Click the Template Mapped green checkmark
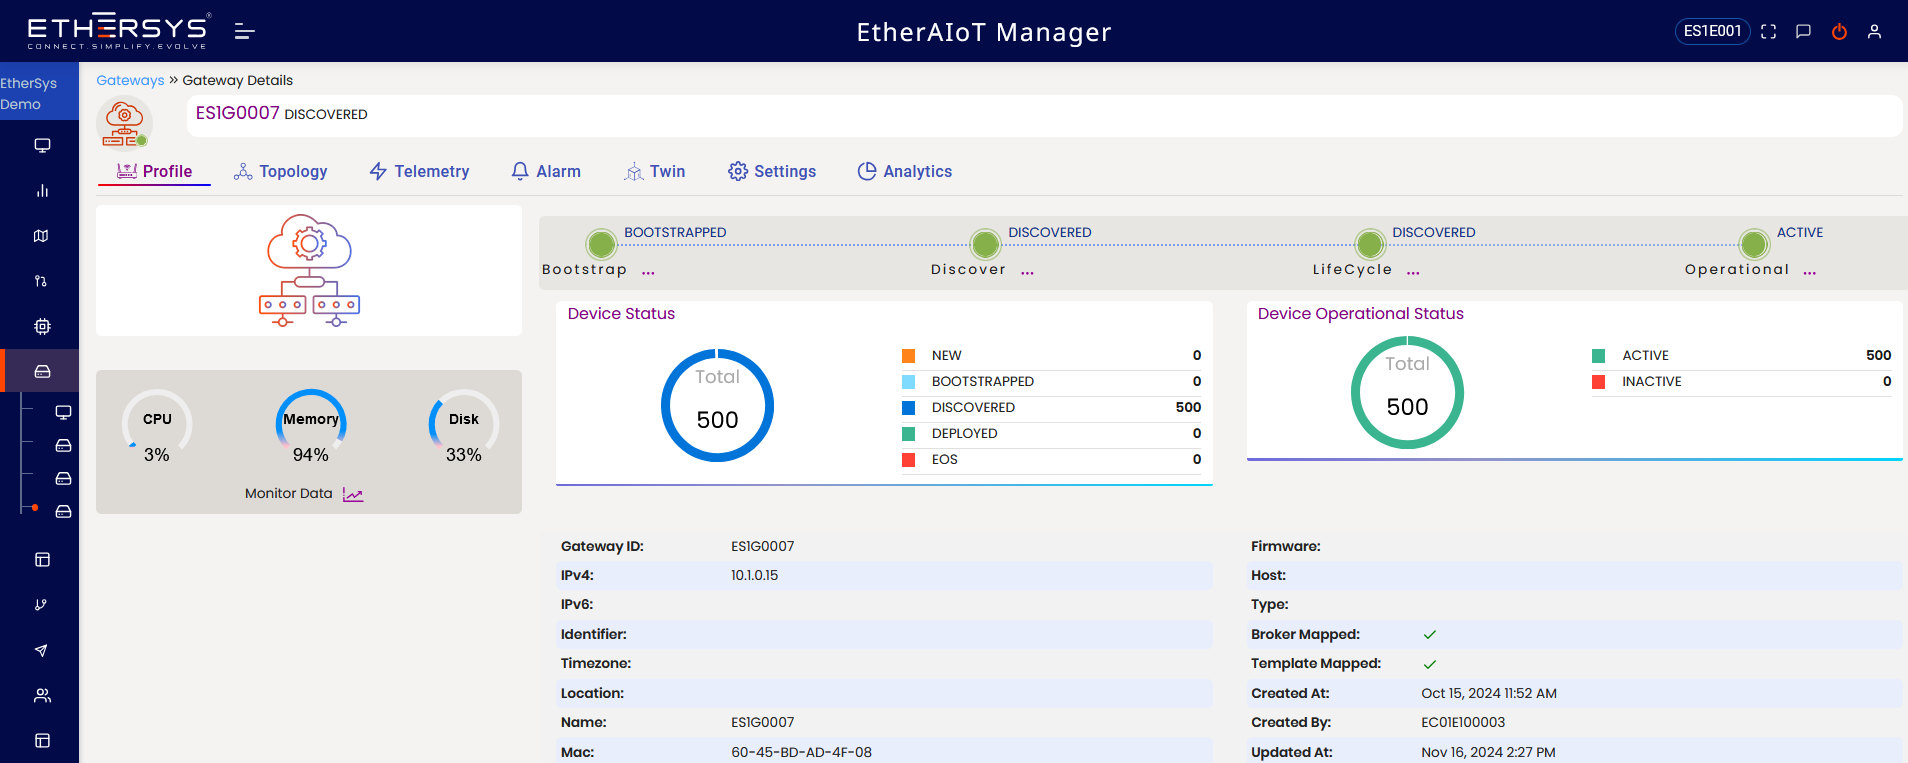The width and height of the screenshot is (1908, 763). 1430,664
